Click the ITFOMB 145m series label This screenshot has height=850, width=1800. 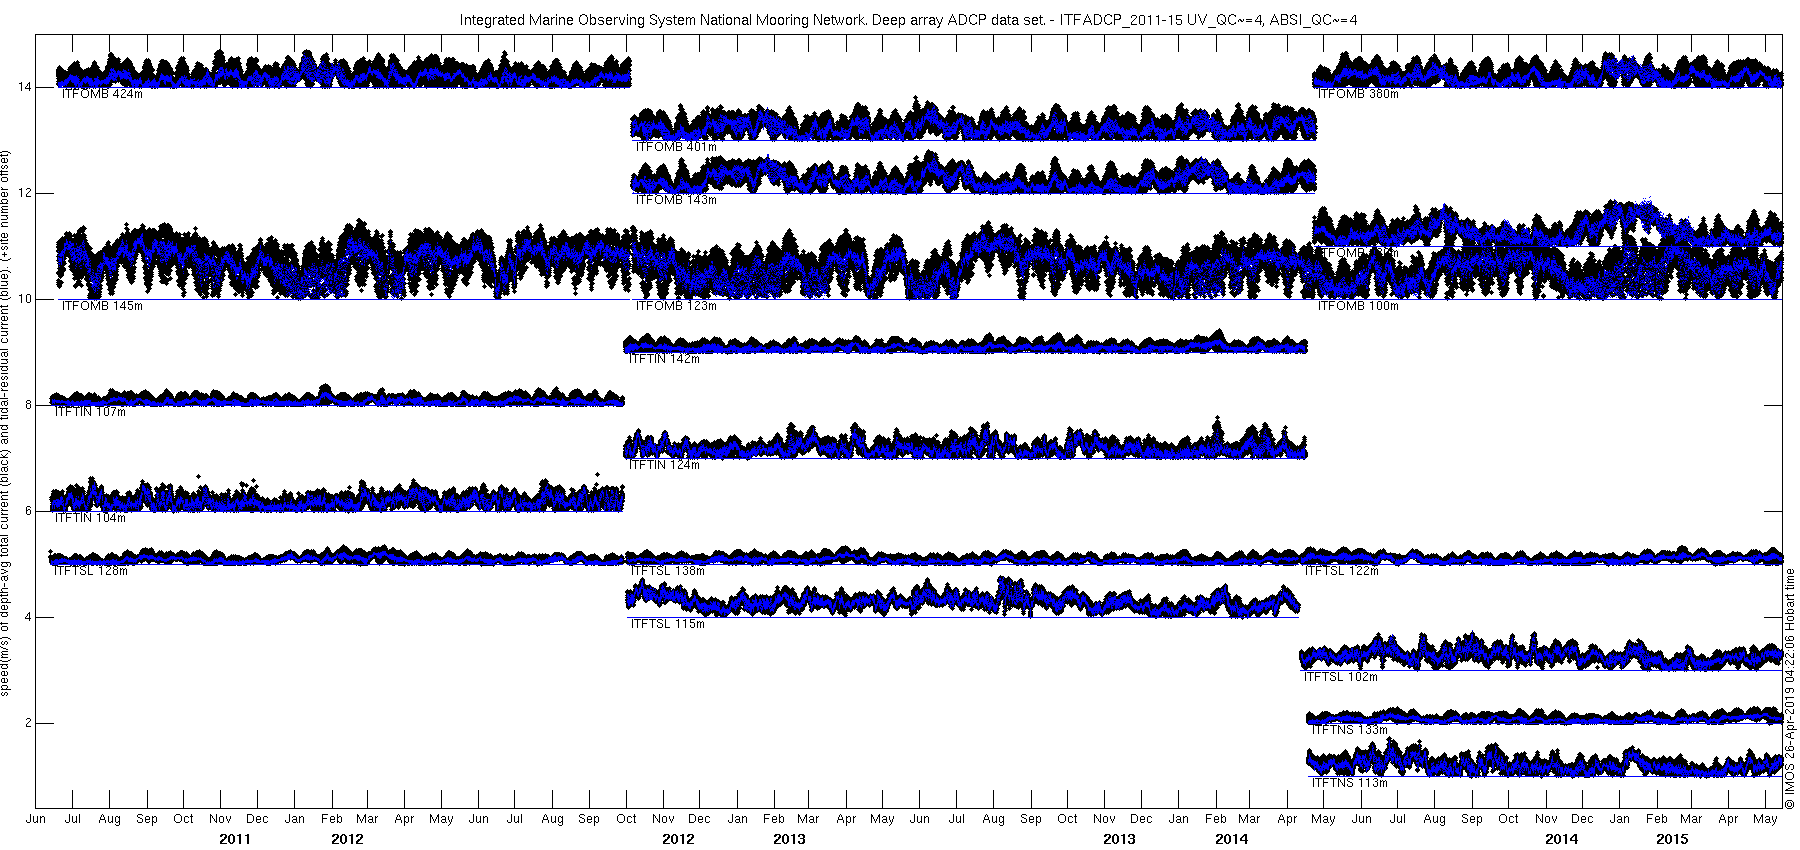coord(102,306)
